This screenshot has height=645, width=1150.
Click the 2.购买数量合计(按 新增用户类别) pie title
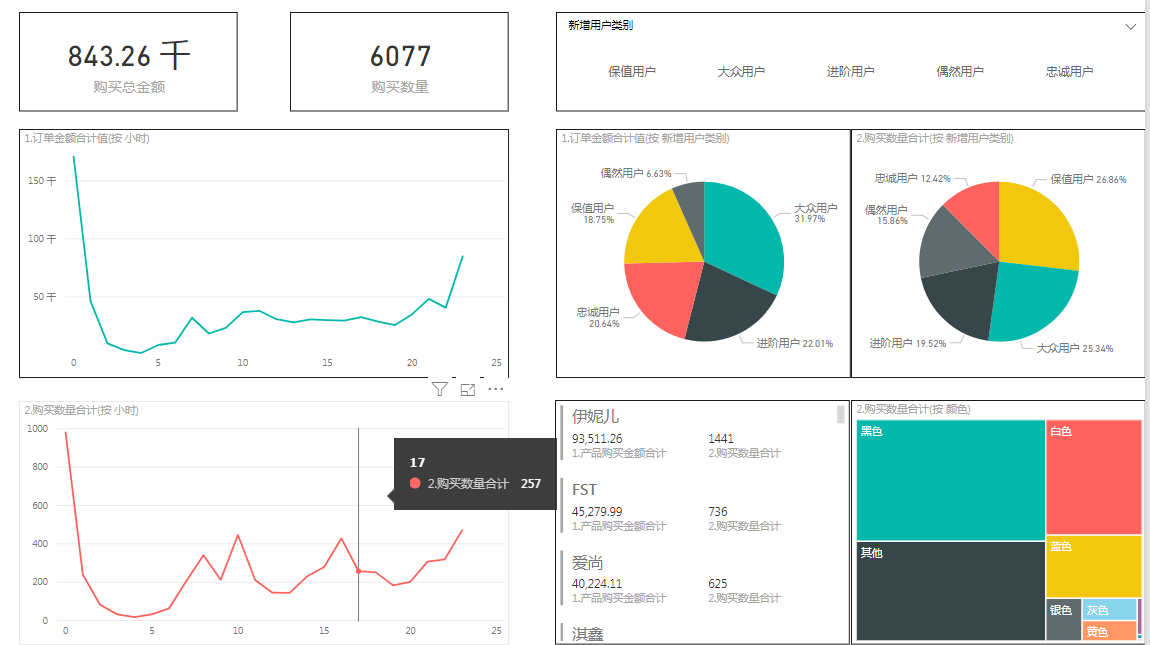point(934,138)
